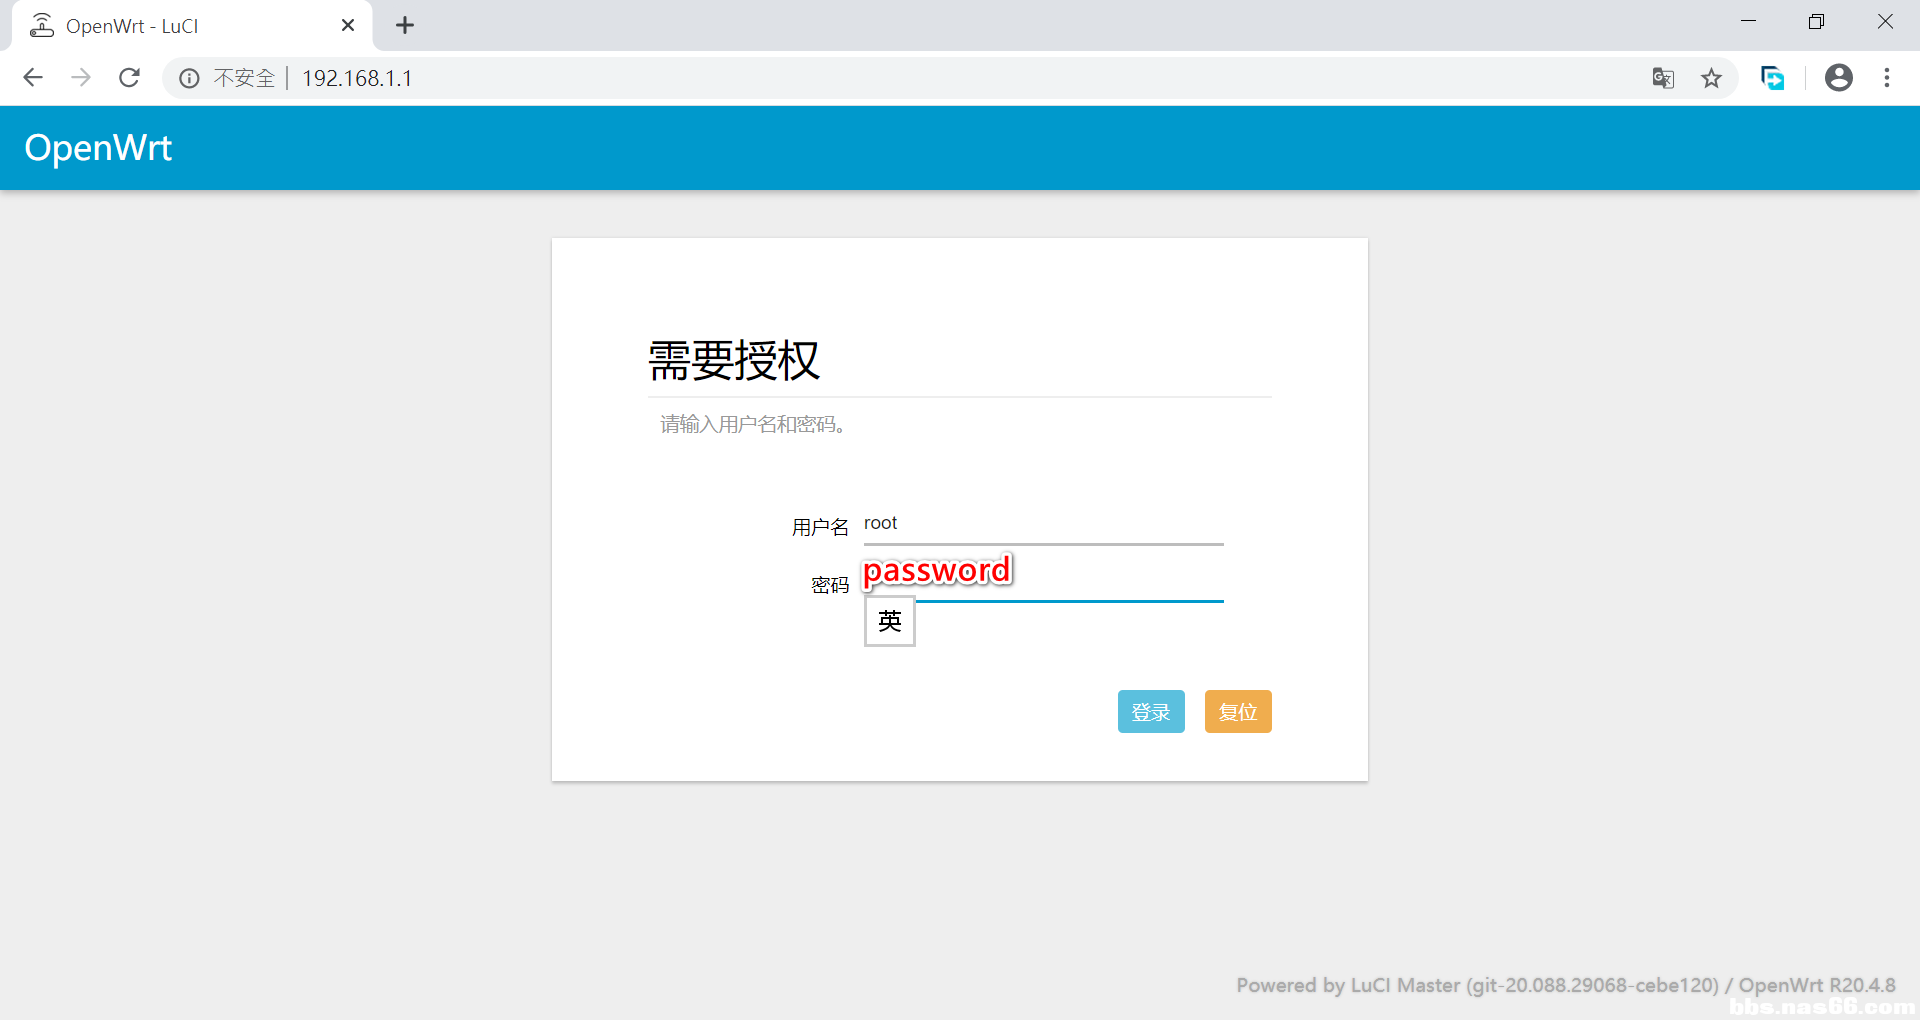Bookmark this page with the star icon
Screen dimensions: 1920x1020
click(1712, 78)
